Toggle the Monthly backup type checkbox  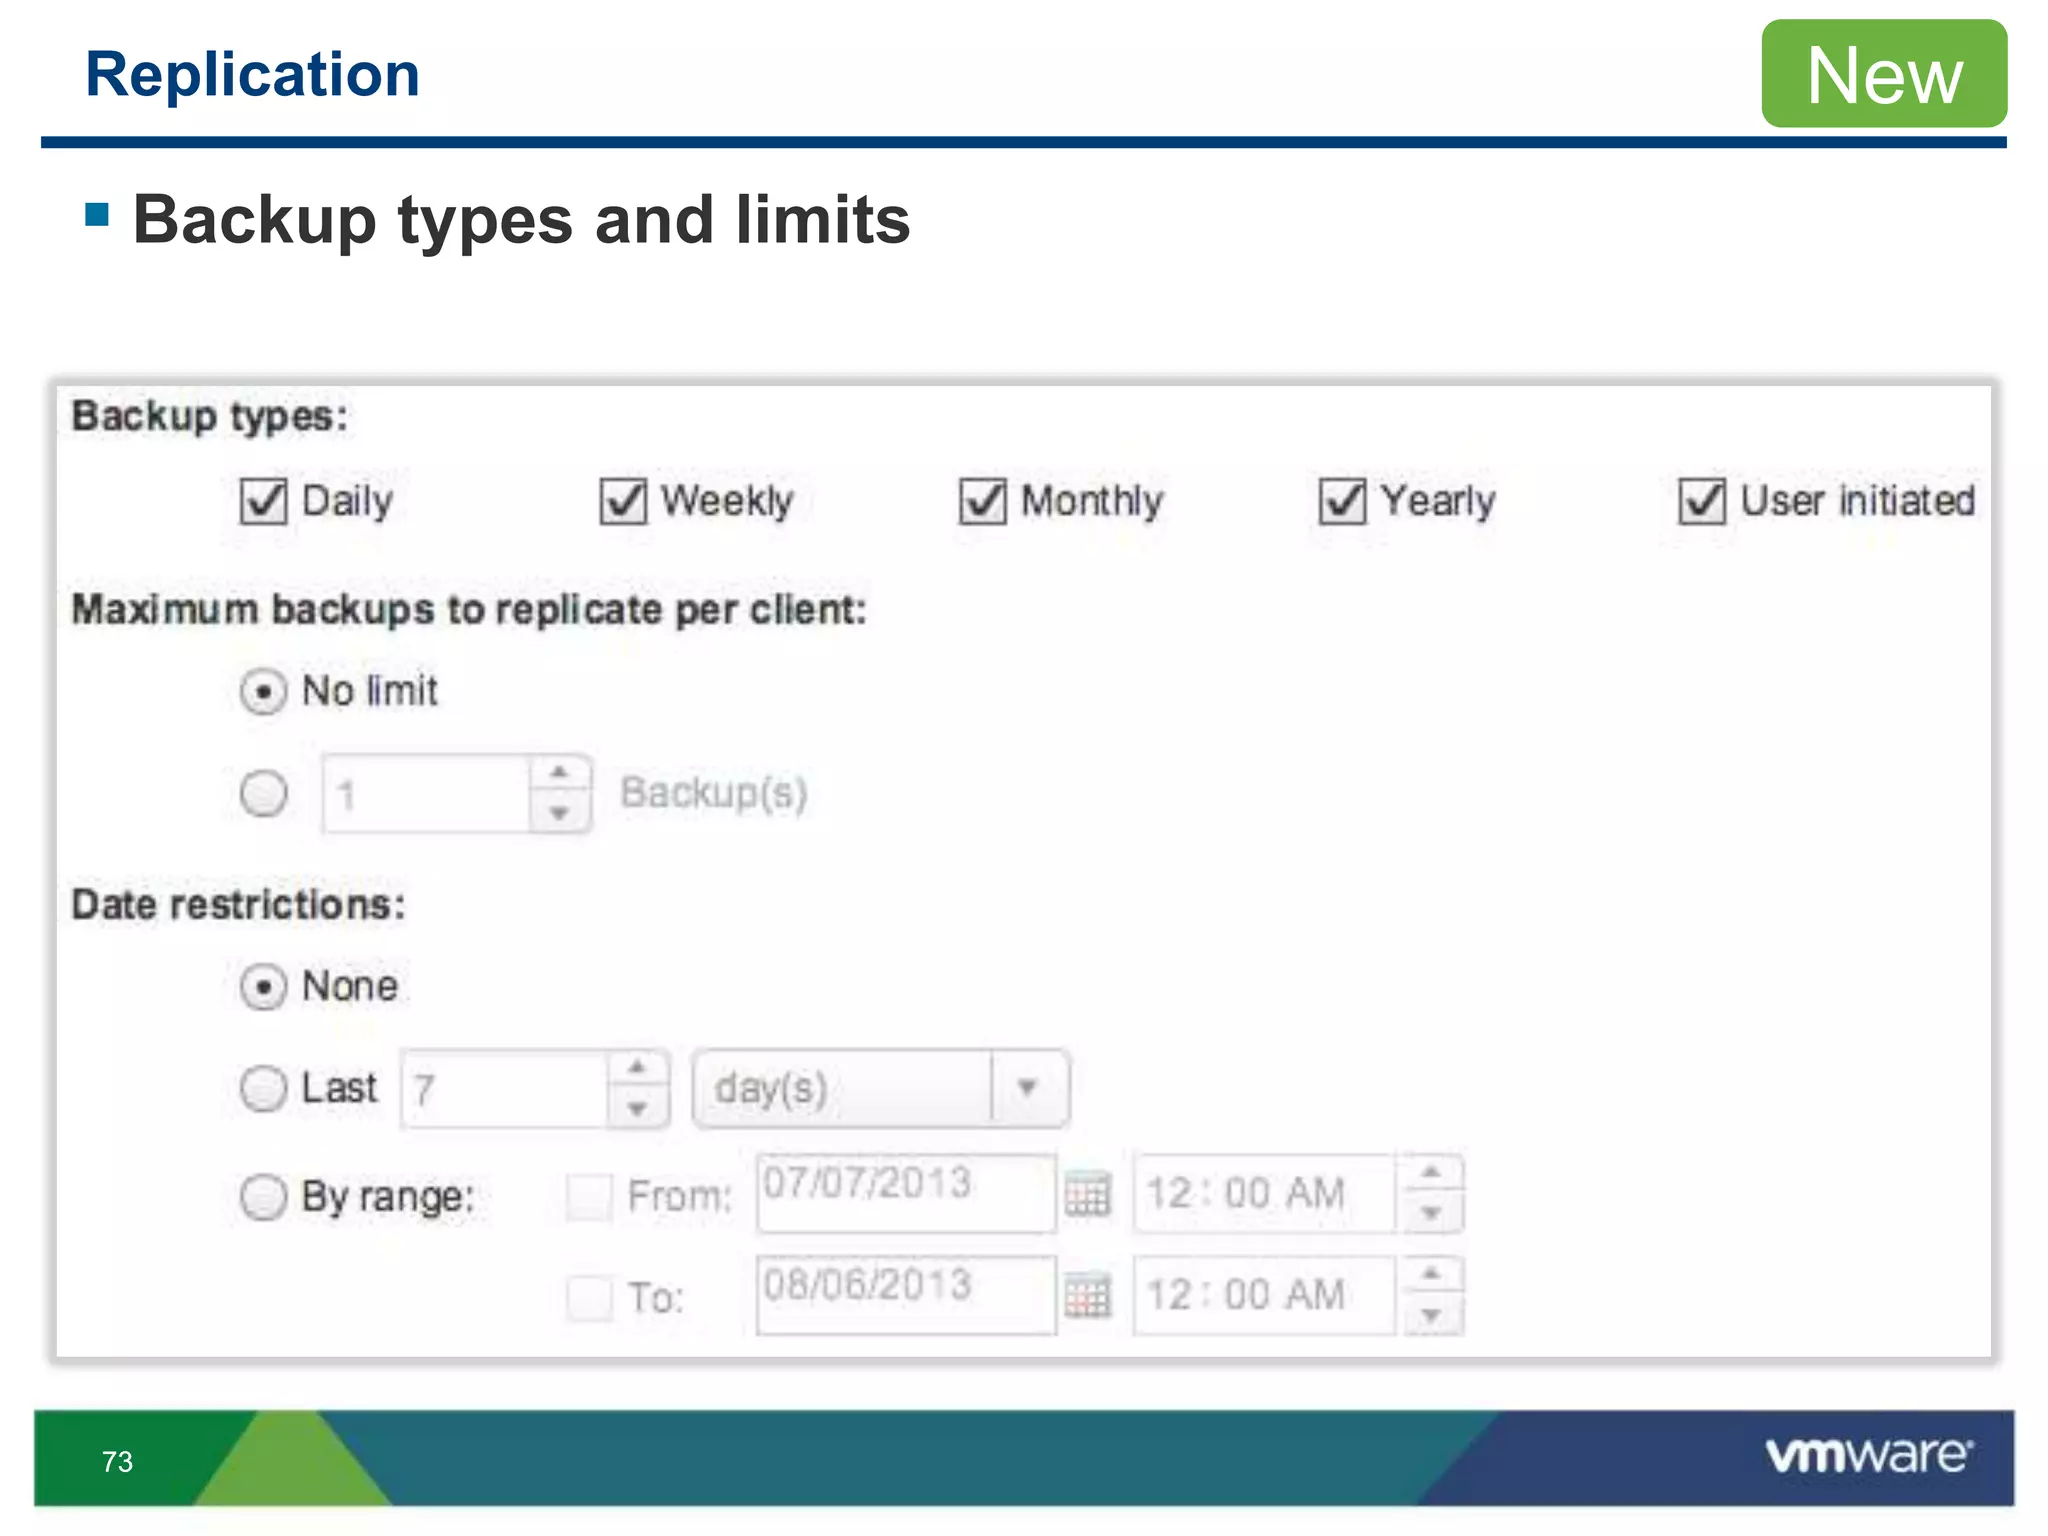[x=983, y=500]
